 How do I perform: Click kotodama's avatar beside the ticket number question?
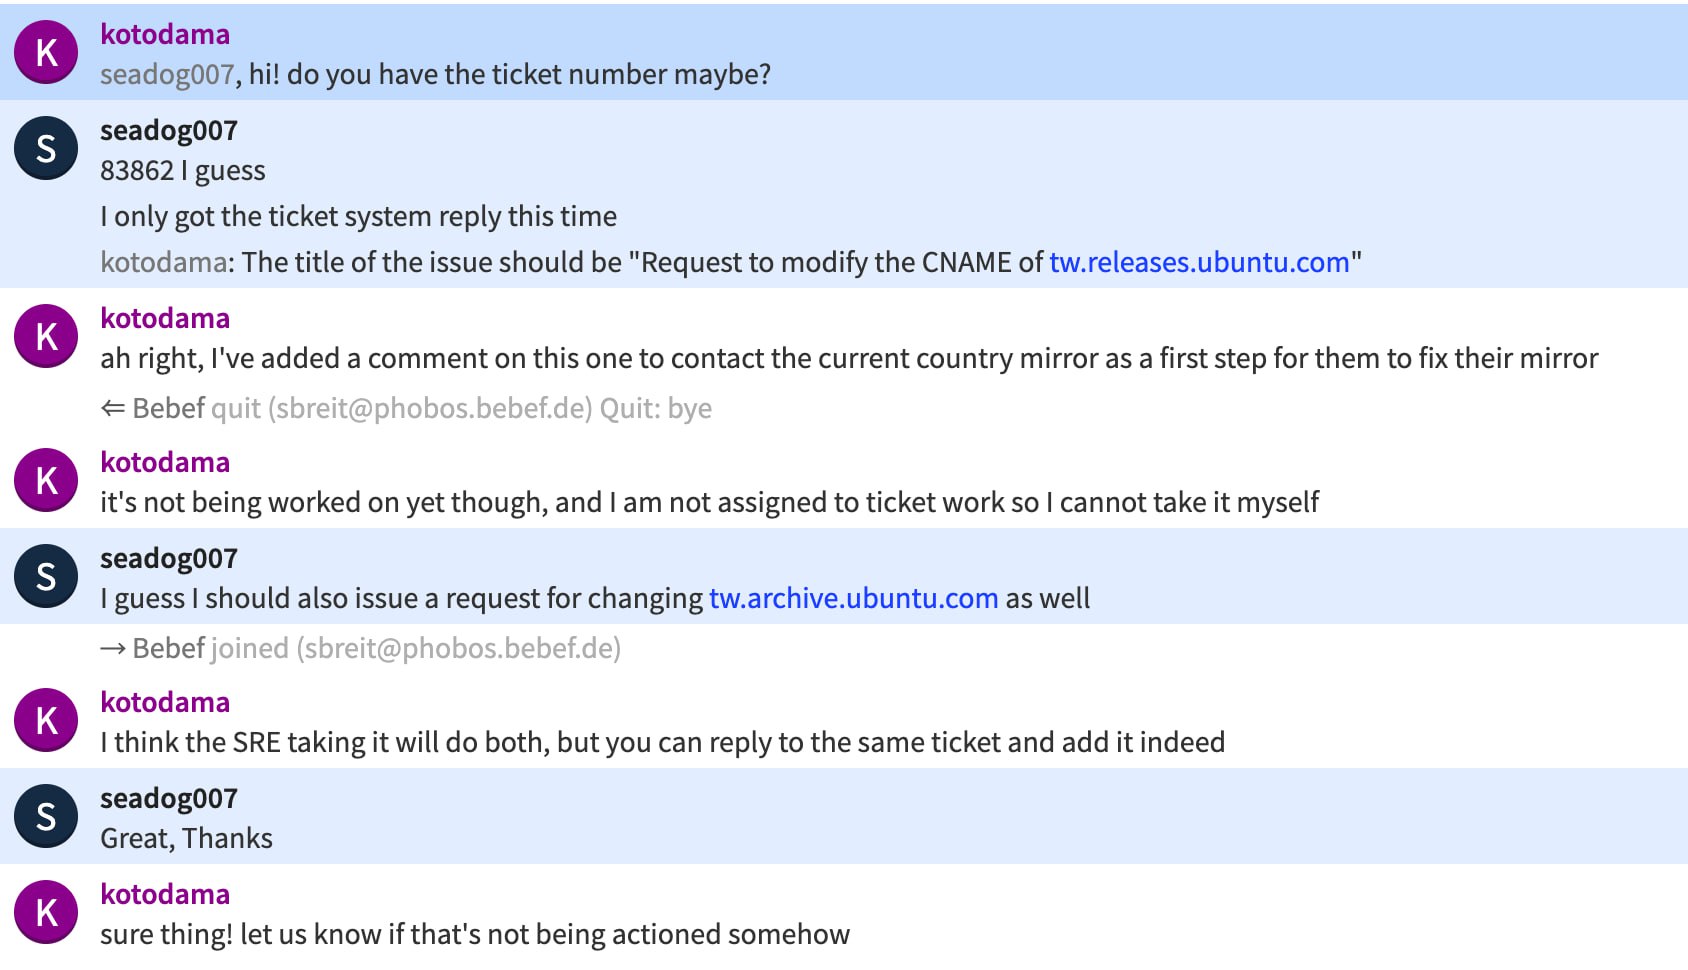coord(46,52)
